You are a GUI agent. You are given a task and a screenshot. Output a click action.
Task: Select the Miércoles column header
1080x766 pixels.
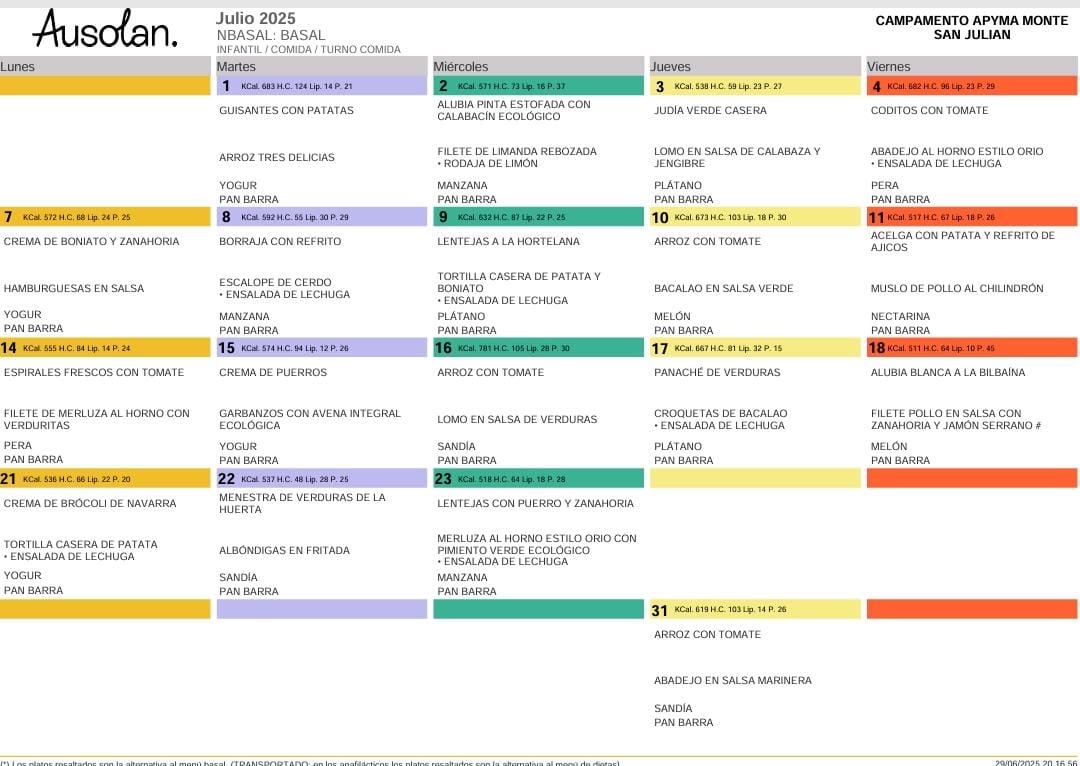click(x=460, y=67)
